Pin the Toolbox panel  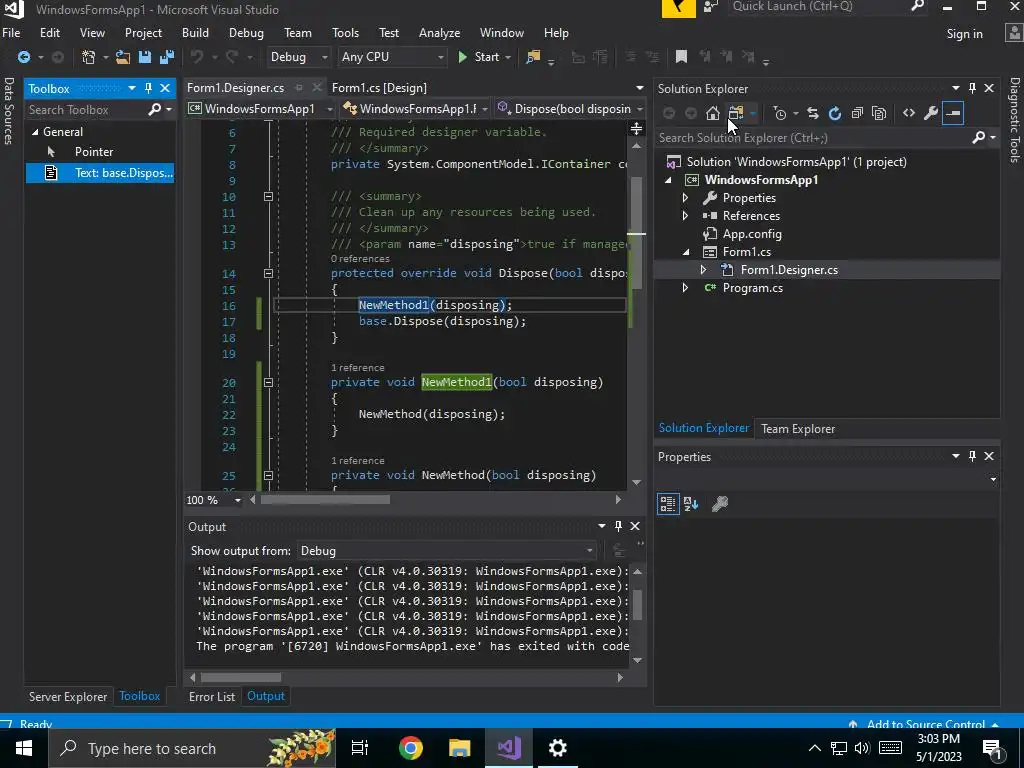click(x=148, y=88)
